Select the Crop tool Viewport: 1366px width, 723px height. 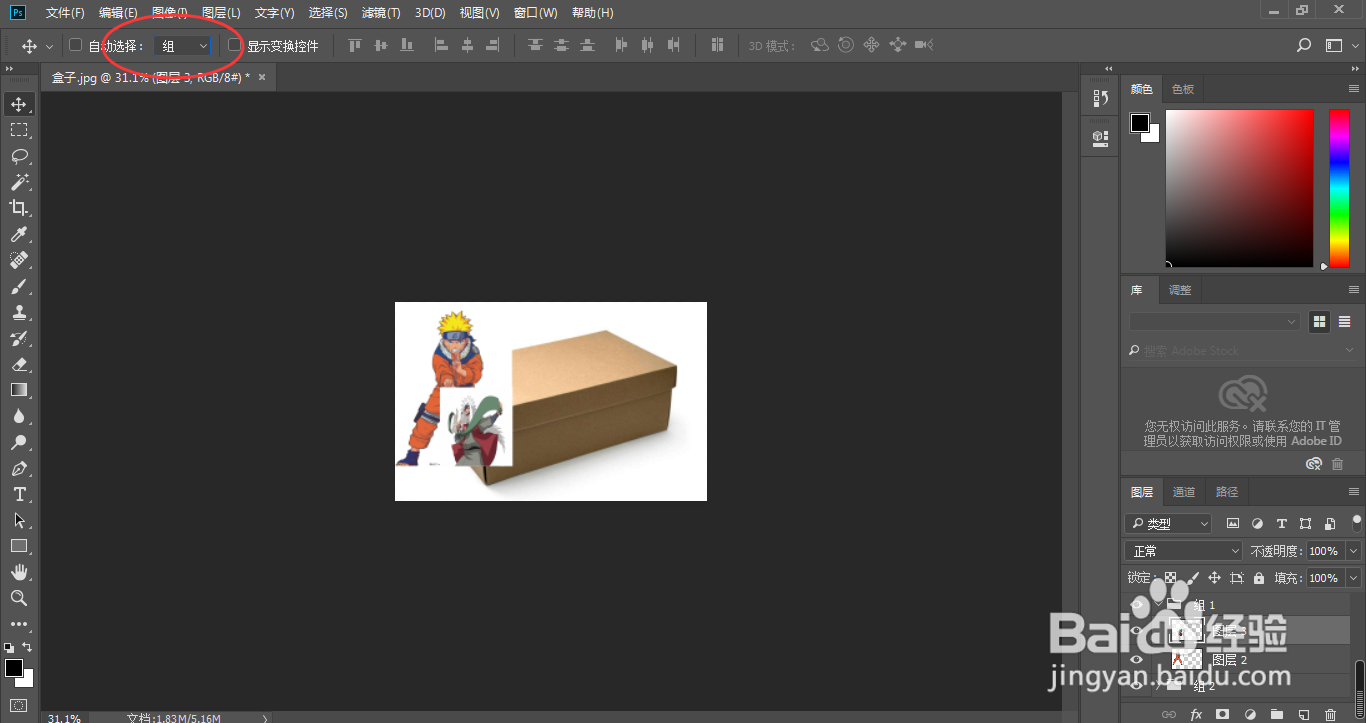[19, 208]
